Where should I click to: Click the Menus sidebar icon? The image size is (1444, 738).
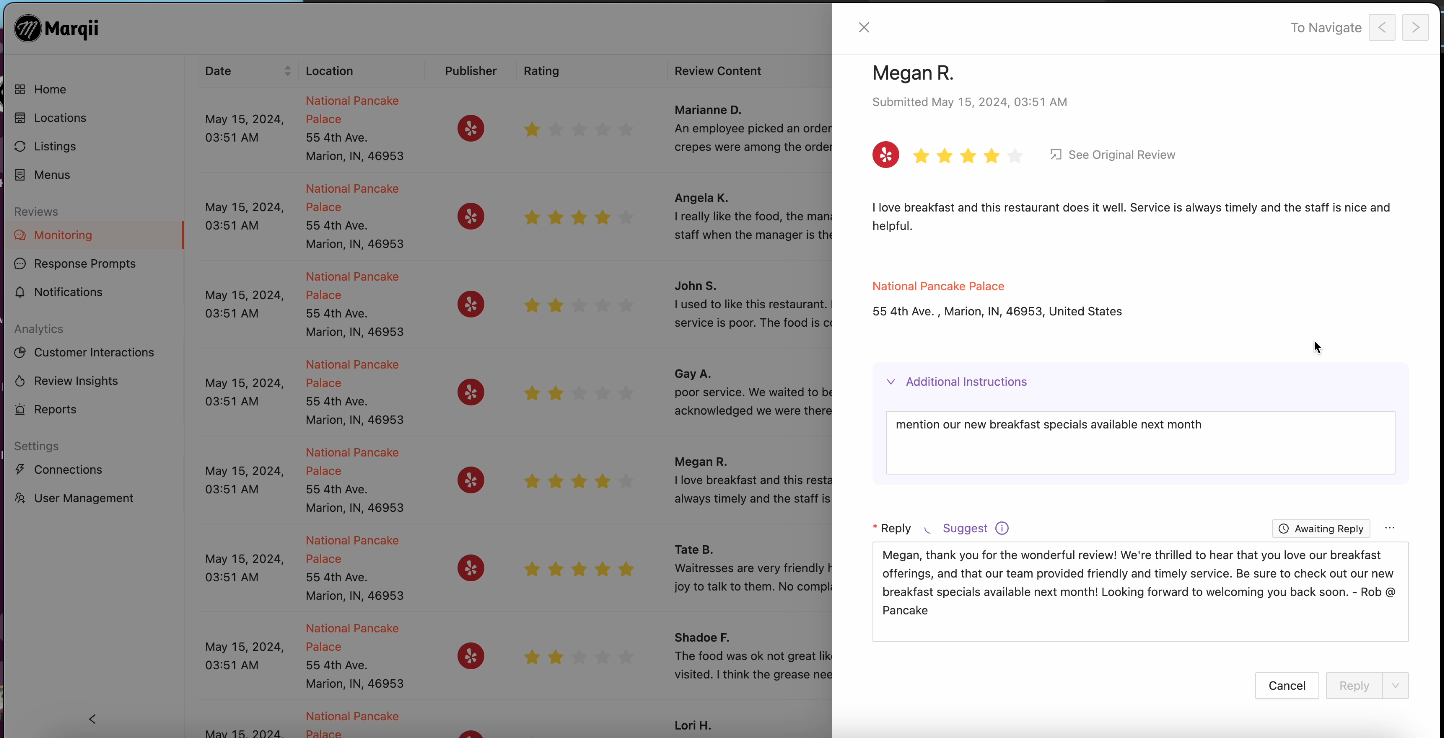click(x=20, y=175)
